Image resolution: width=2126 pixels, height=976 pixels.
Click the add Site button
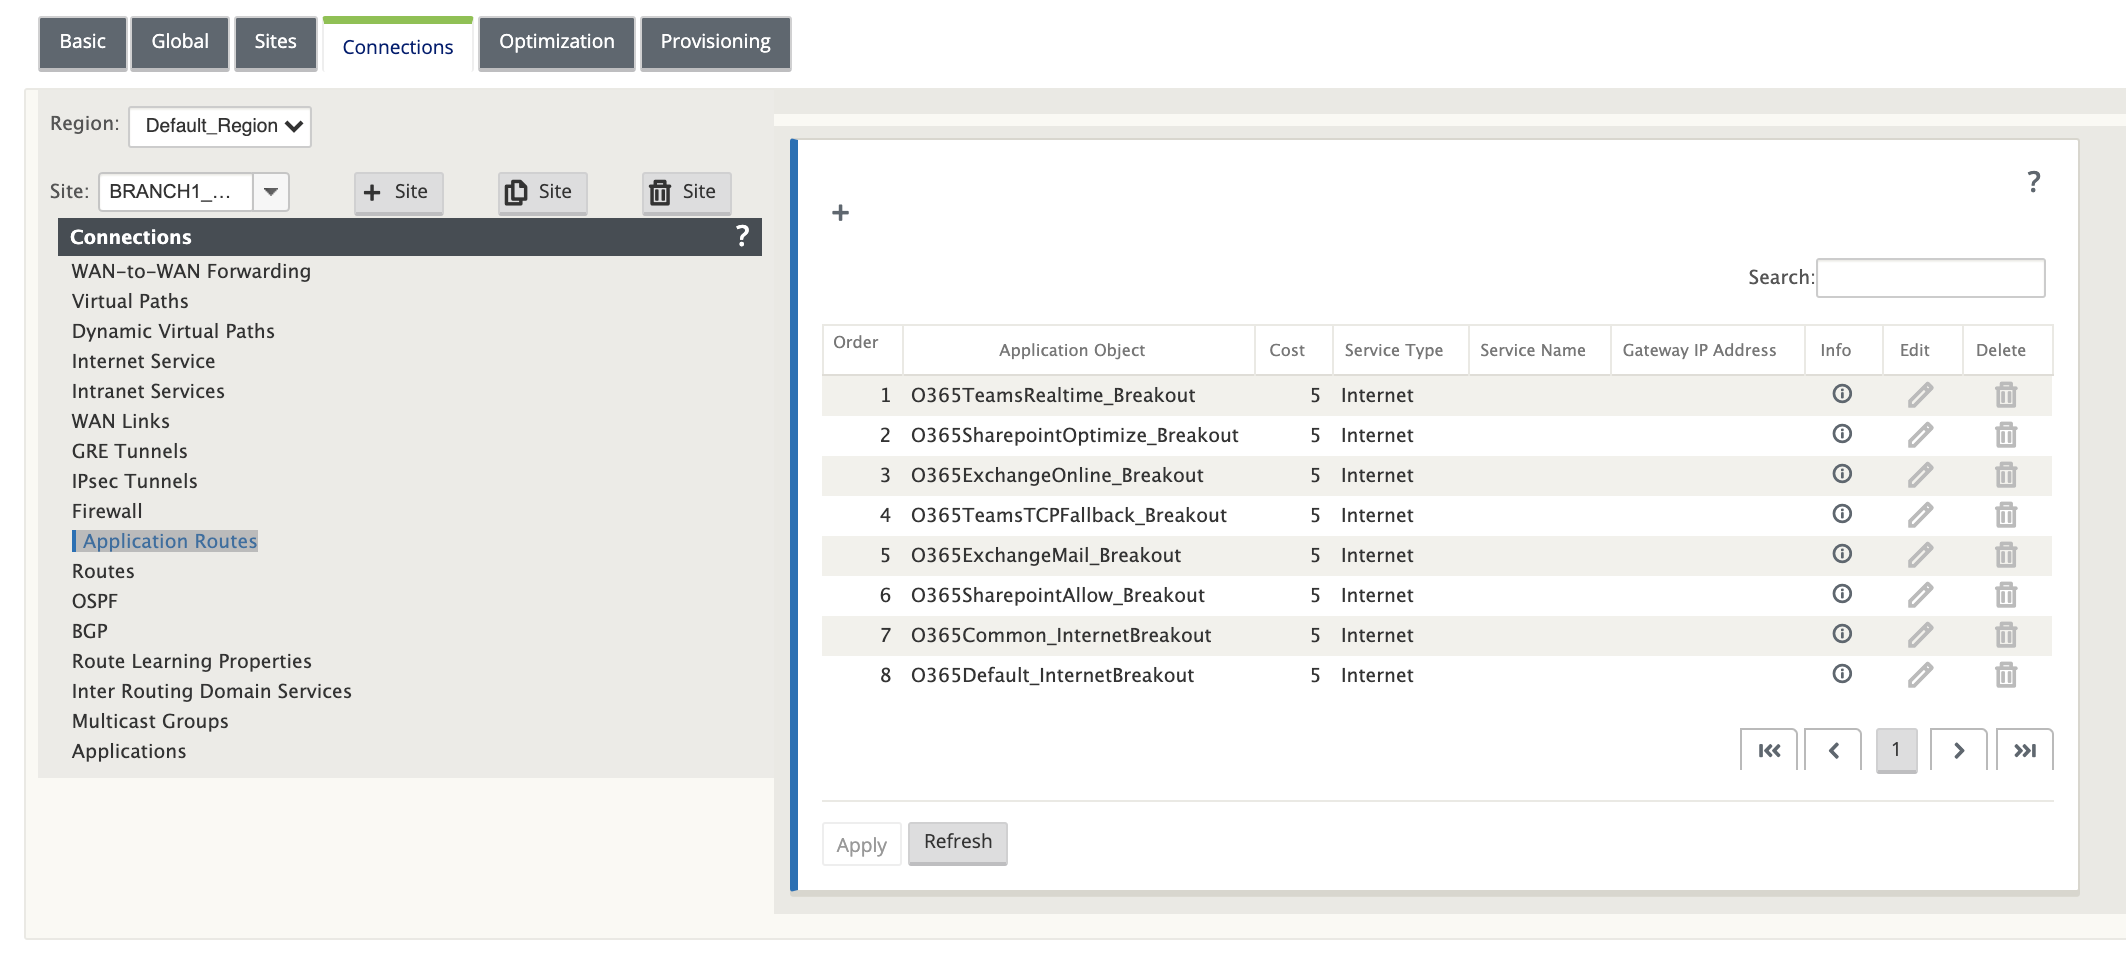pos(398,192)
